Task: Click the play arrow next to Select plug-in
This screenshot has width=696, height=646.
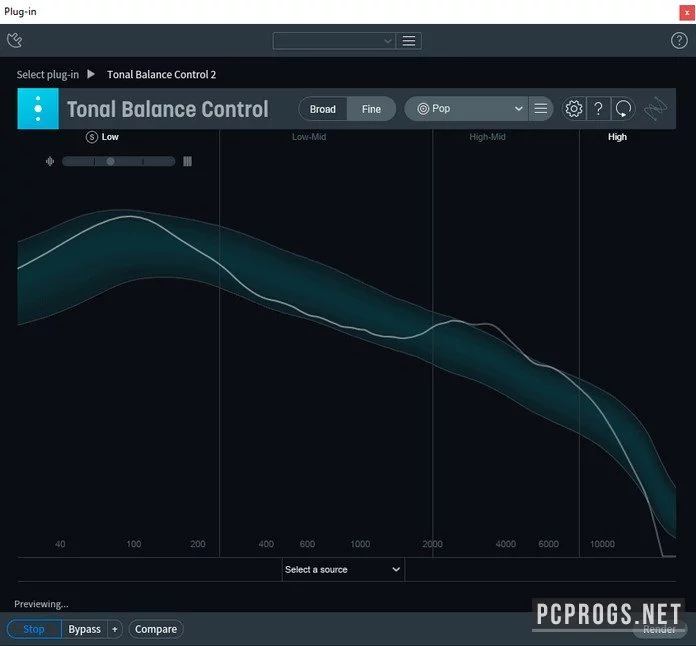Action: click(91, 74)
